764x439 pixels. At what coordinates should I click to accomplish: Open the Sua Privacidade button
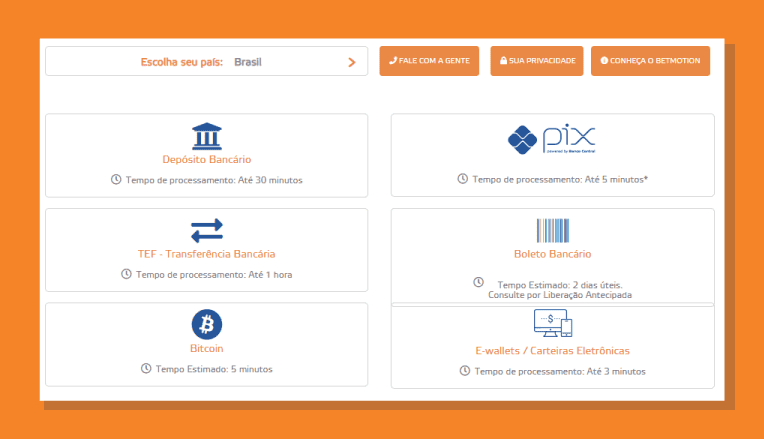pos(536,61)
